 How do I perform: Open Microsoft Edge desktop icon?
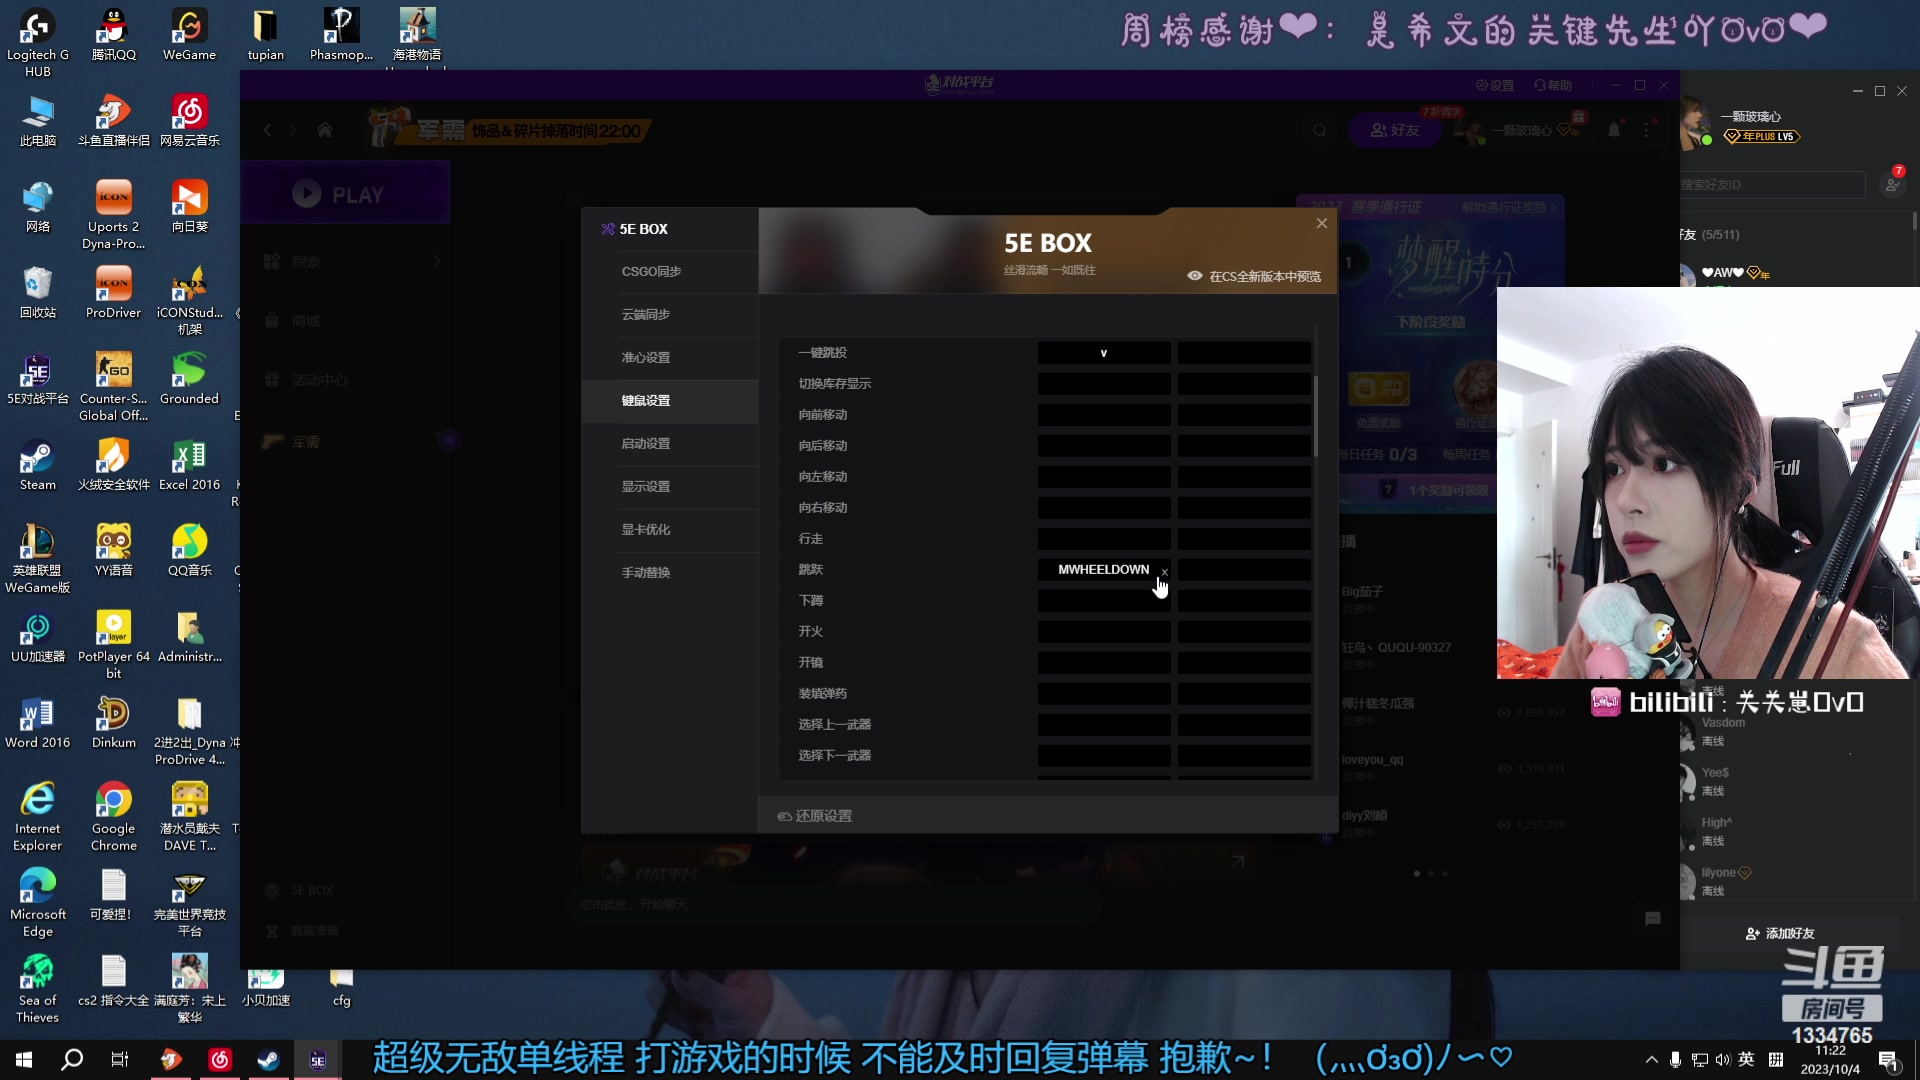(x=38, y=902)
